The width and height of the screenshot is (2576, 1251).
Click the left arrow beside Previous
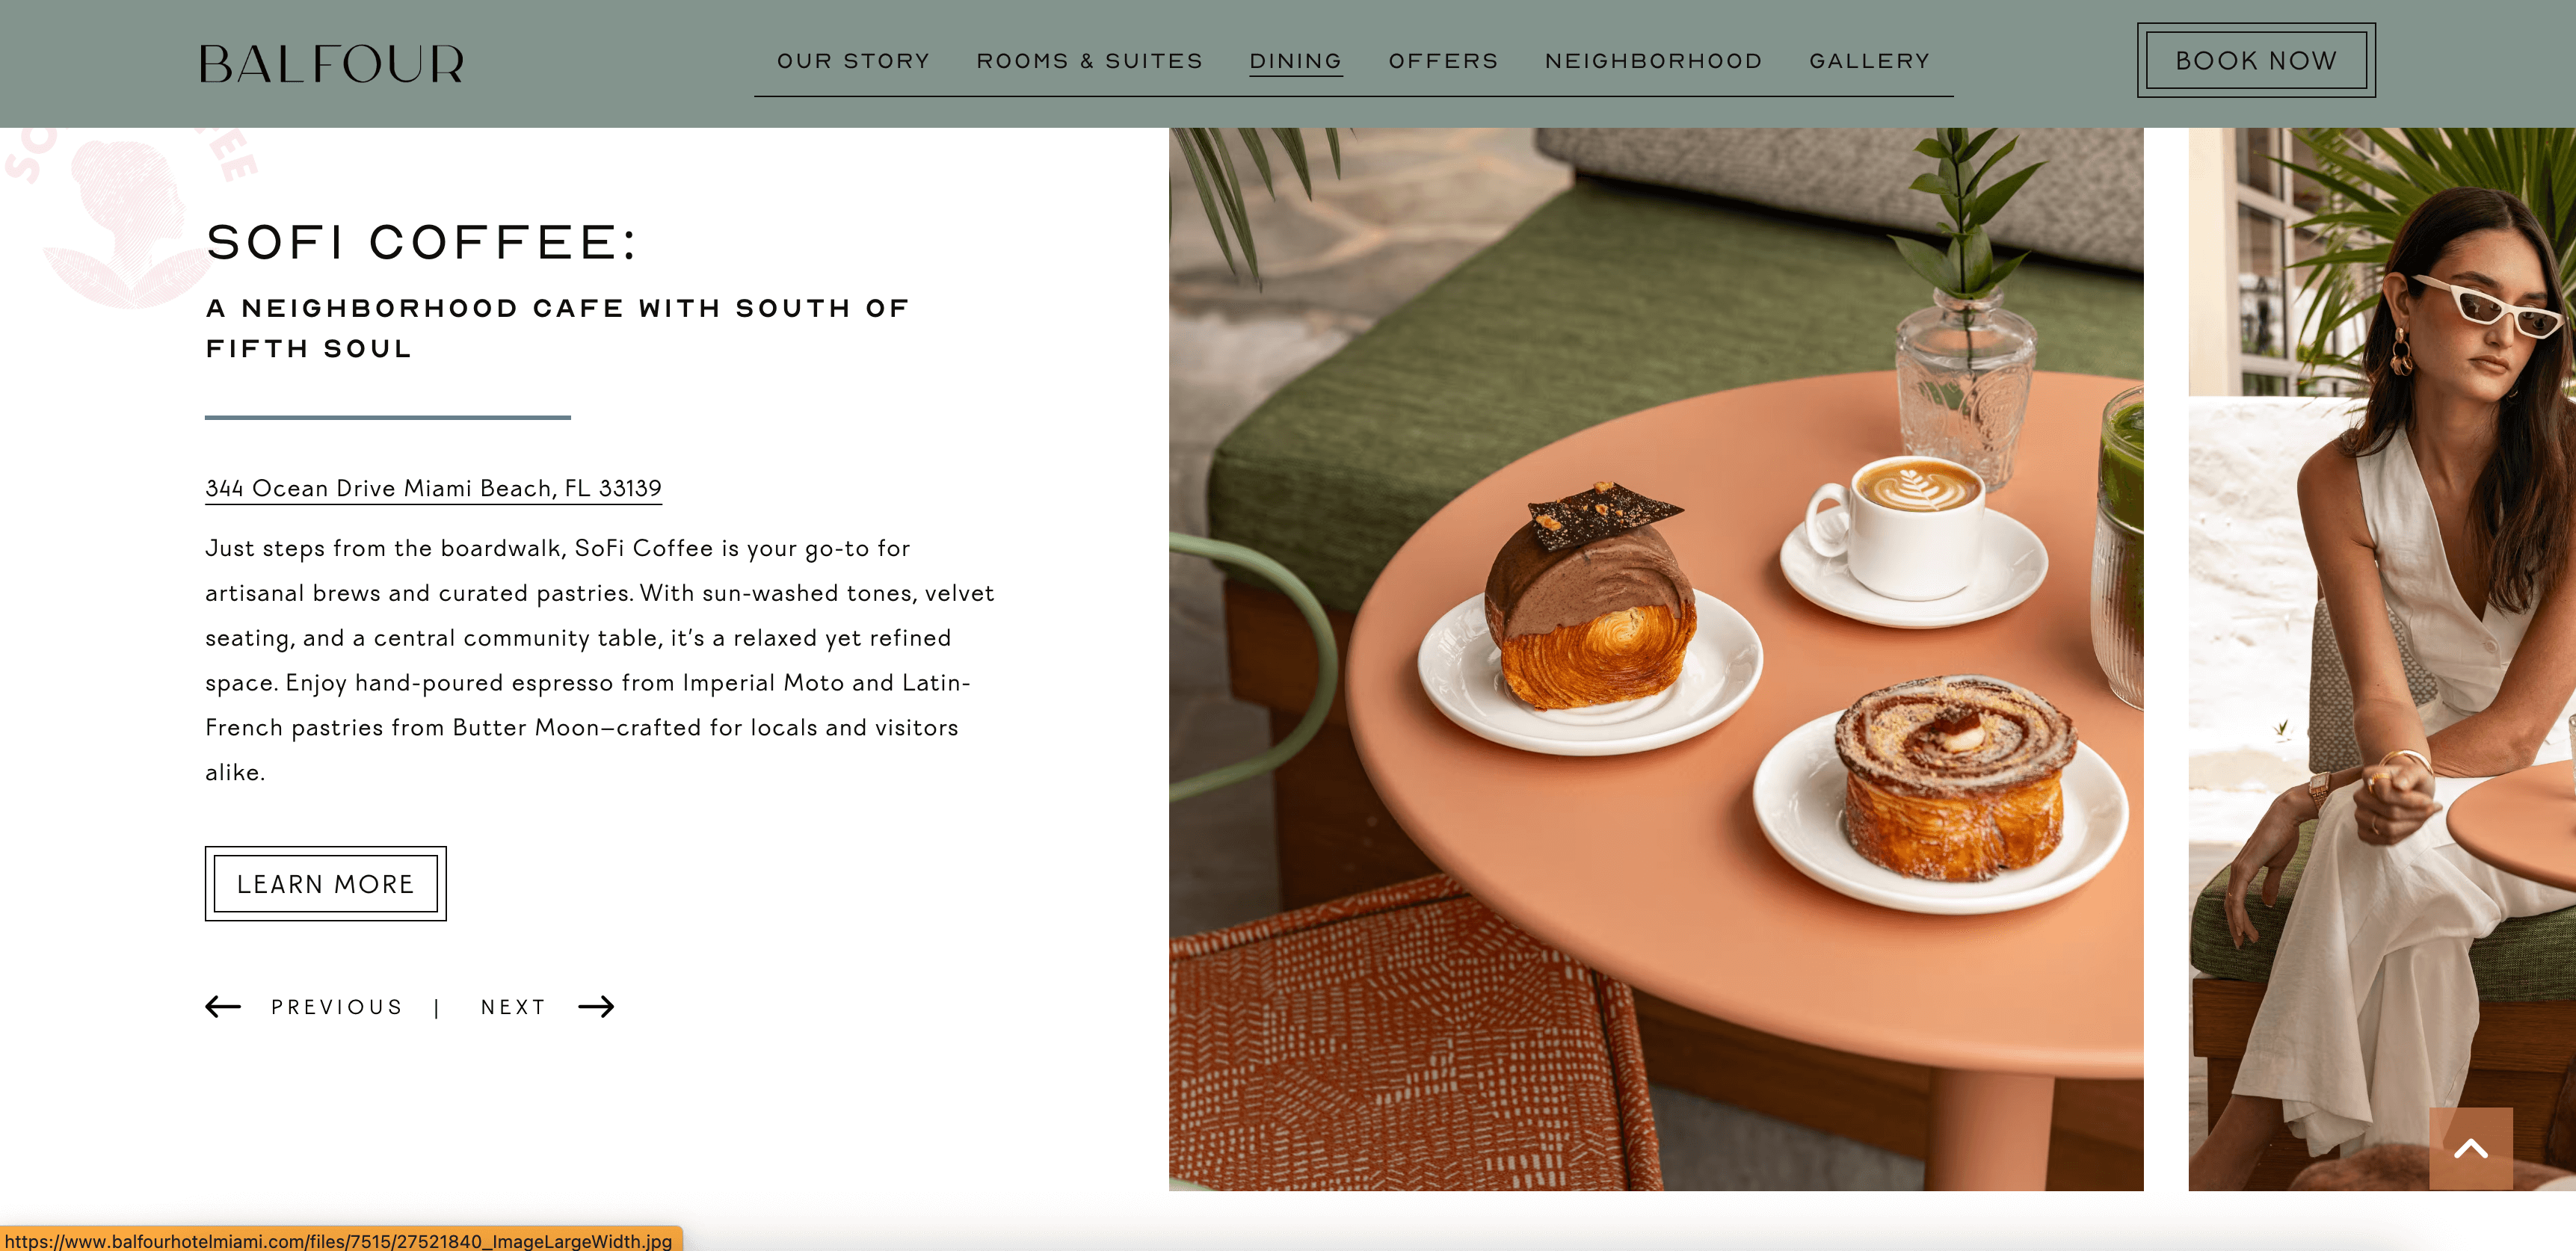coord(223,1006)
